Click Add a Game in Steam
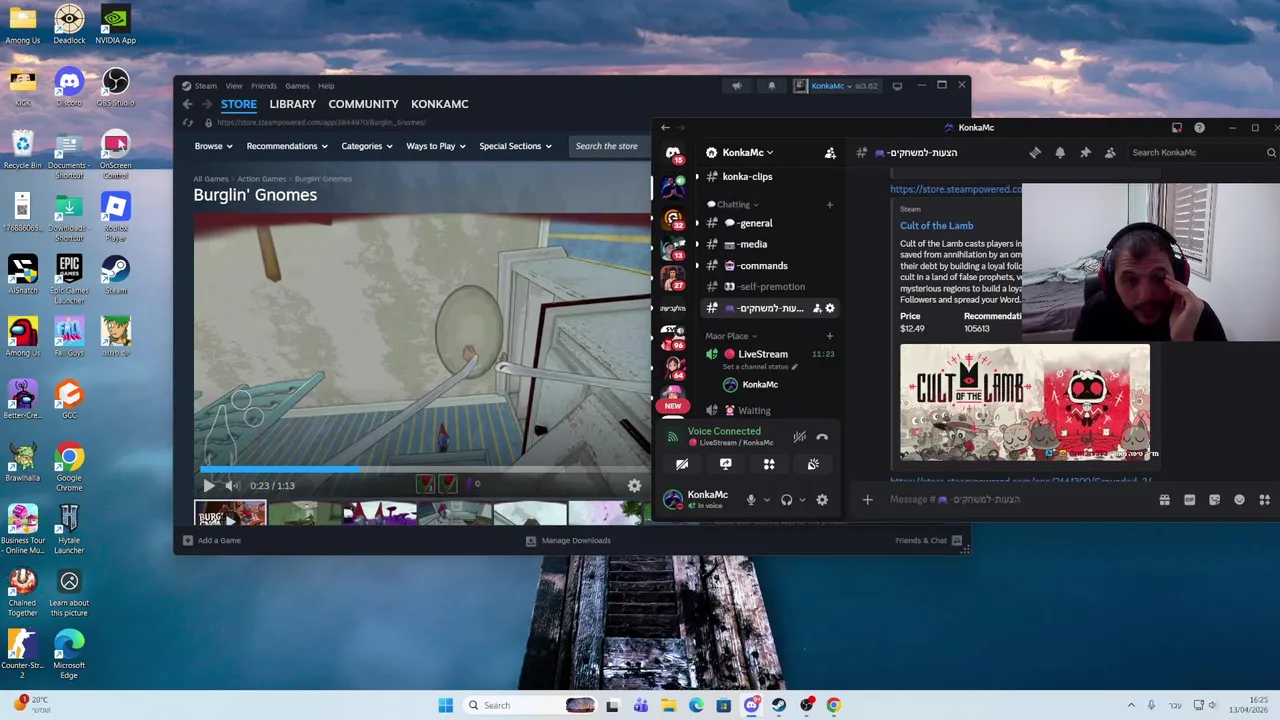Viewport: 1280px width, 720px height. tap(212, 540)
